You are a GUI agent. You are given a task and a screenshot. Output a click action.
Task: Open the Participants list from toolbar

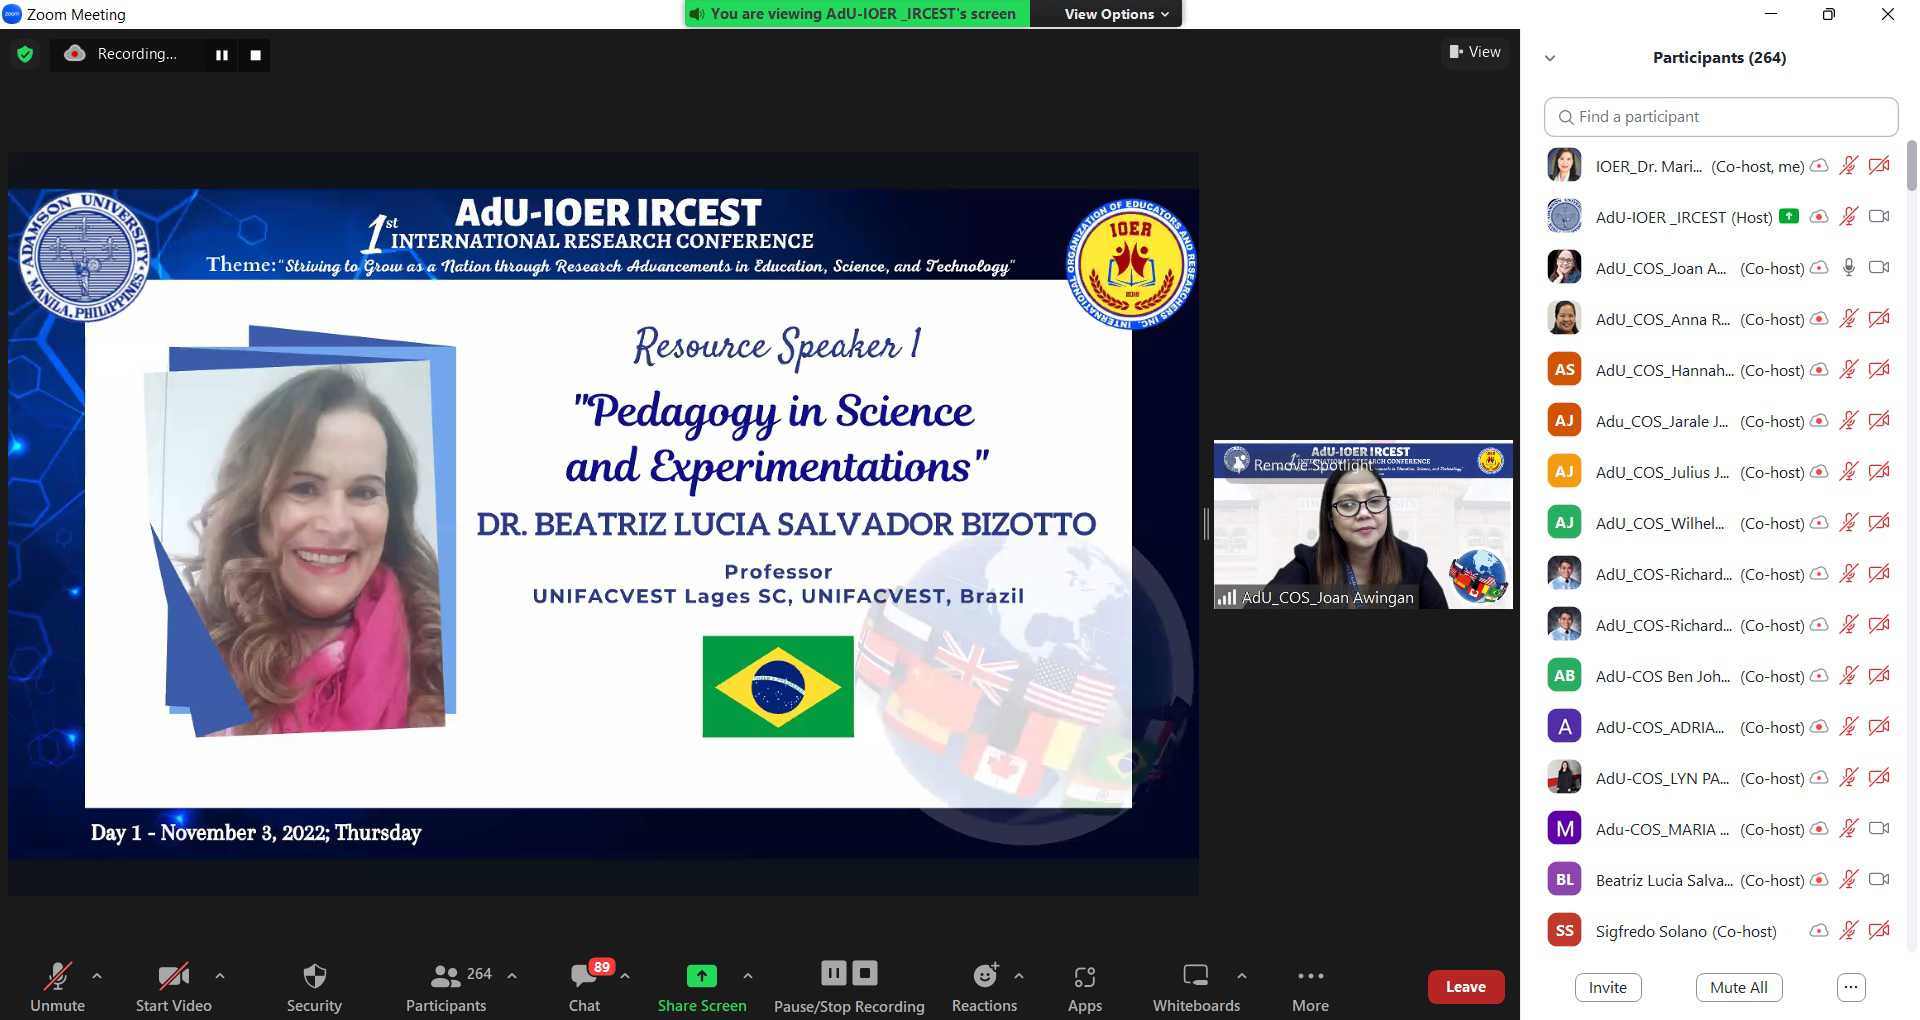click(x=446, y=976)
